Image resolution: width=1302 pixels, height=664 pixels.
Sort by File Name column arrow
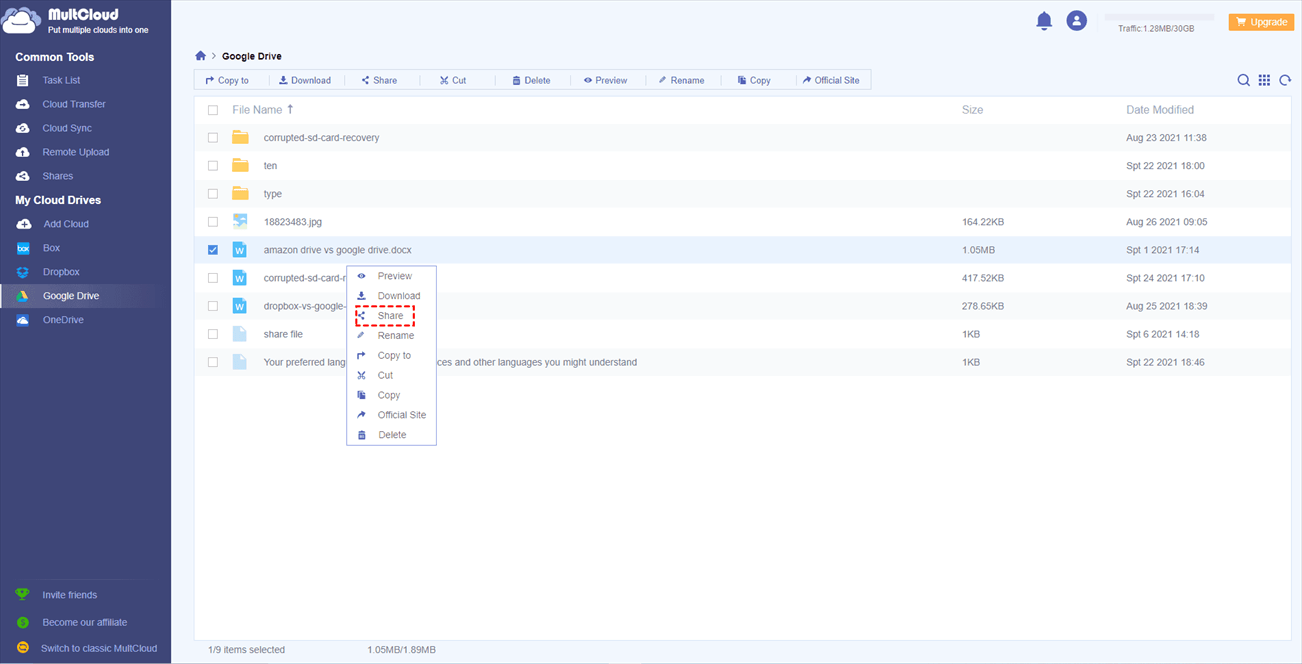[x=290, y=109]
